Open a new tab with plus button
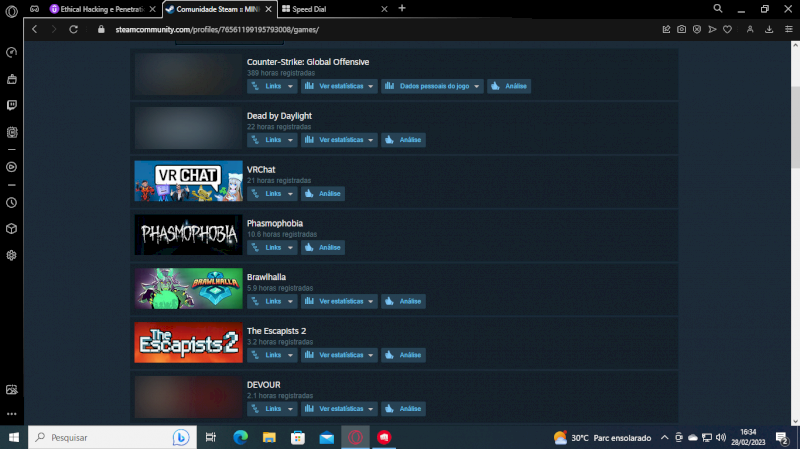 click(x=402, y=8)
